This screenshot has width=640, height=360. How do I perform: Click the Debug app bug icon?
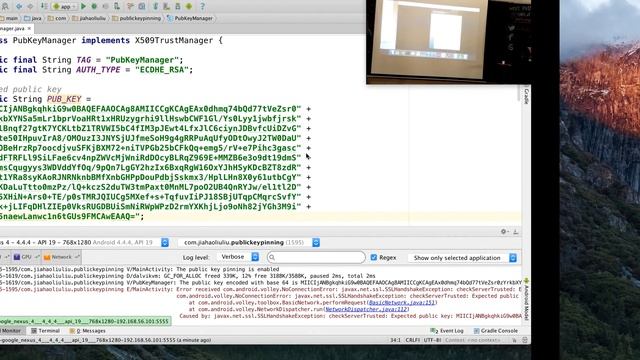pyautogui.click(x=94, y=6)
